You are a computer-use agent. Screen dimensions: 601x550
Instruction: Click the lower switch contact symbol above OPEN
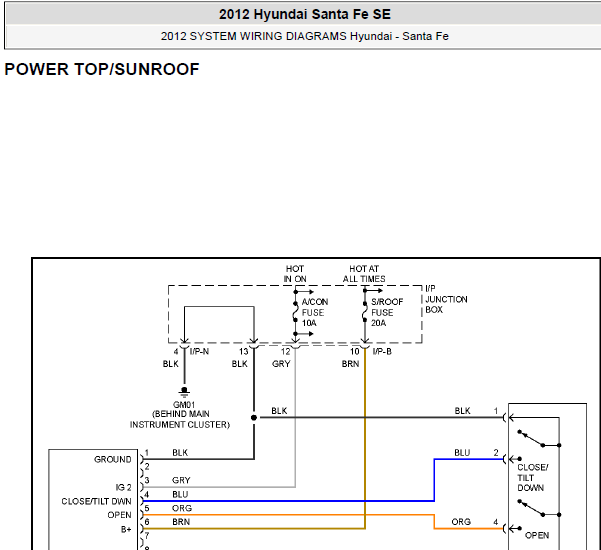point(539,508)
